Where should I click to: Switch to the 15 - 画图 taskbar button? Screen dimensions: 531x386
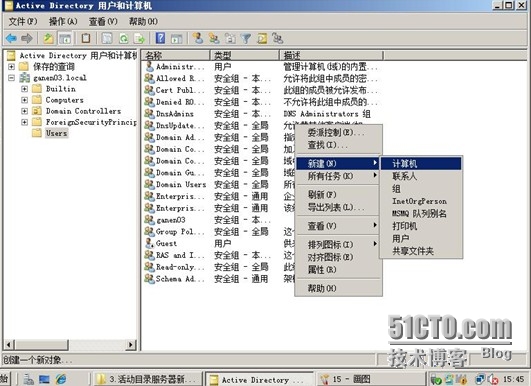click(370, 380)
